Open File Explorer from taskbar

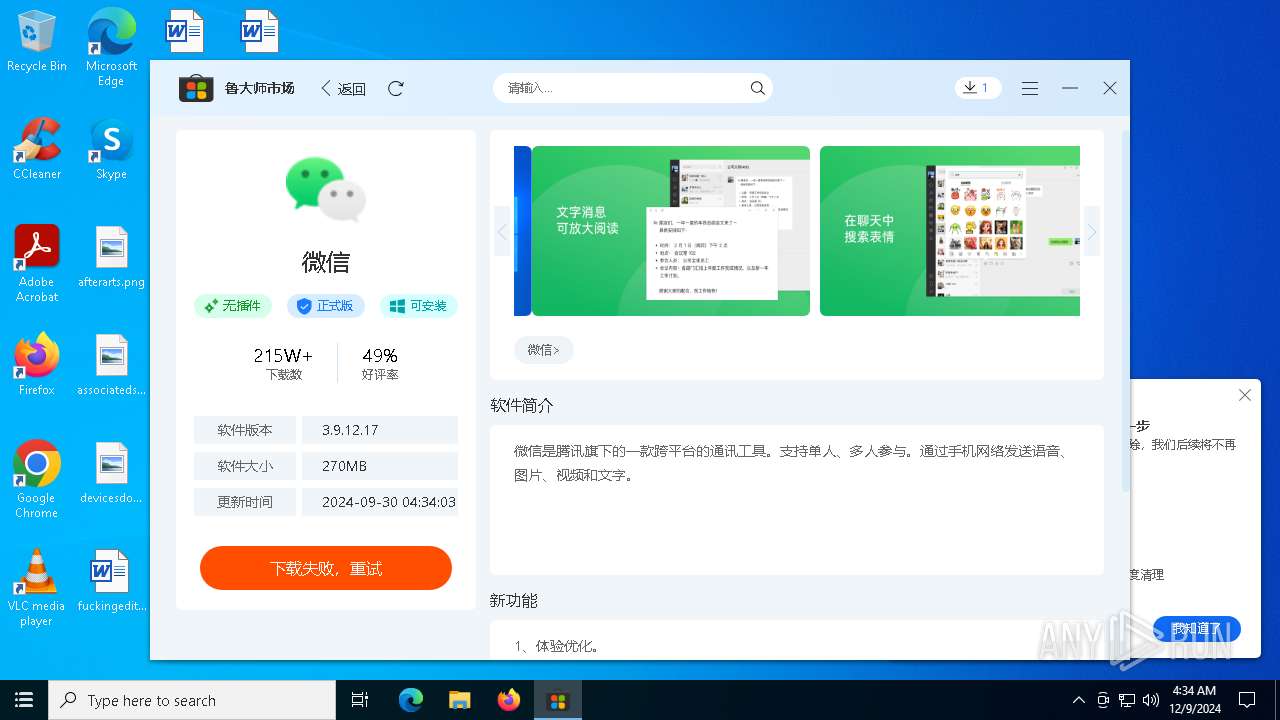(460, 700)
